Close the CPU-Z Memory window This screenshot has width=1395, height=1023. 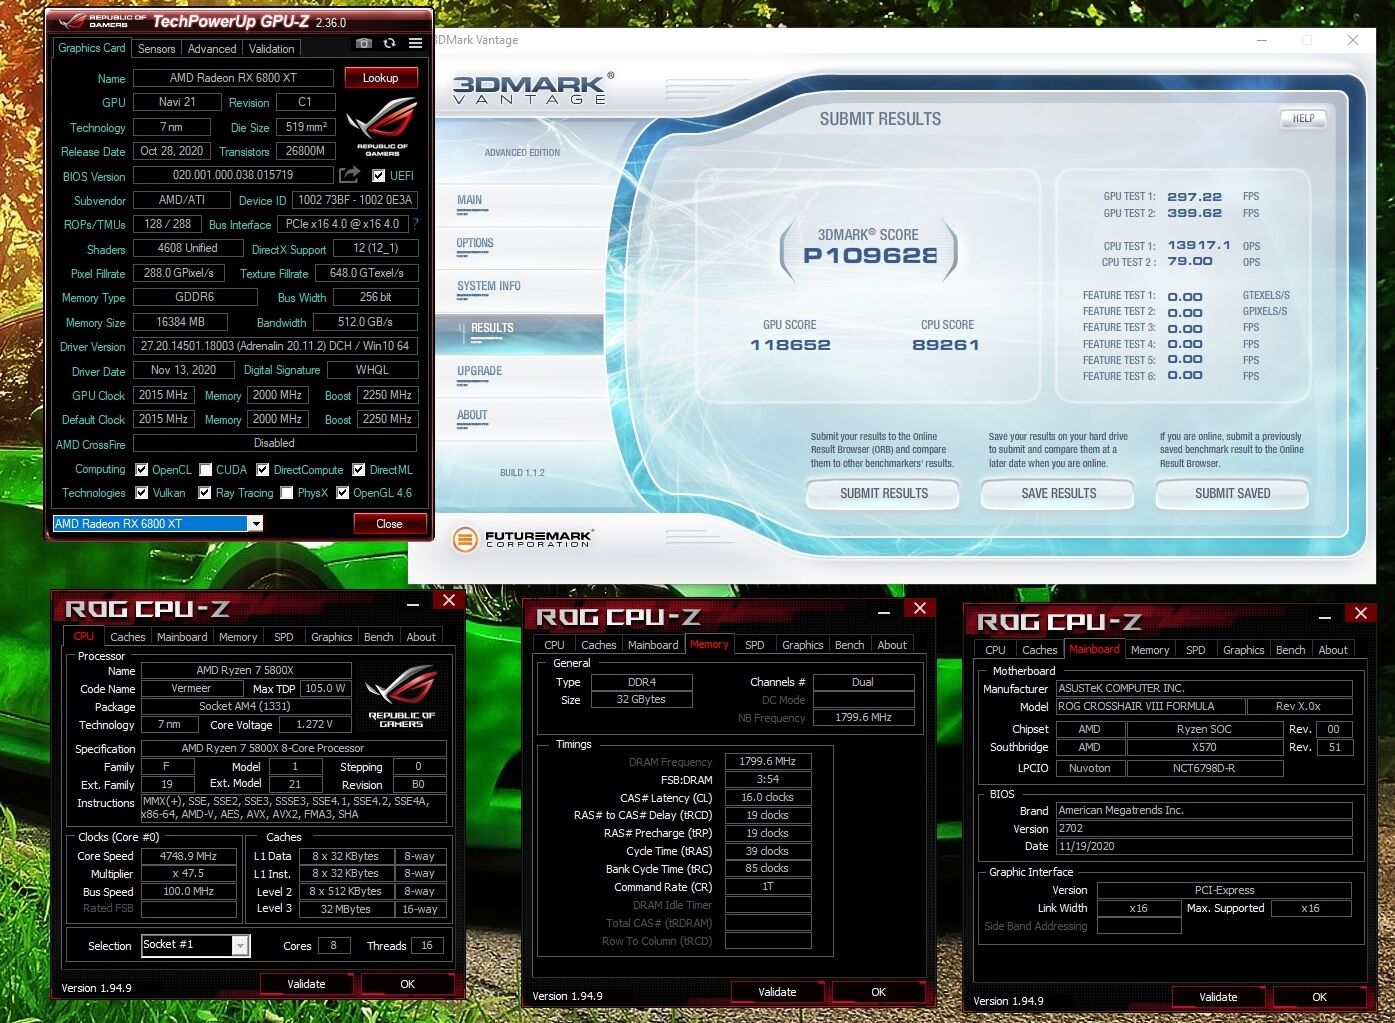point(920,608)
